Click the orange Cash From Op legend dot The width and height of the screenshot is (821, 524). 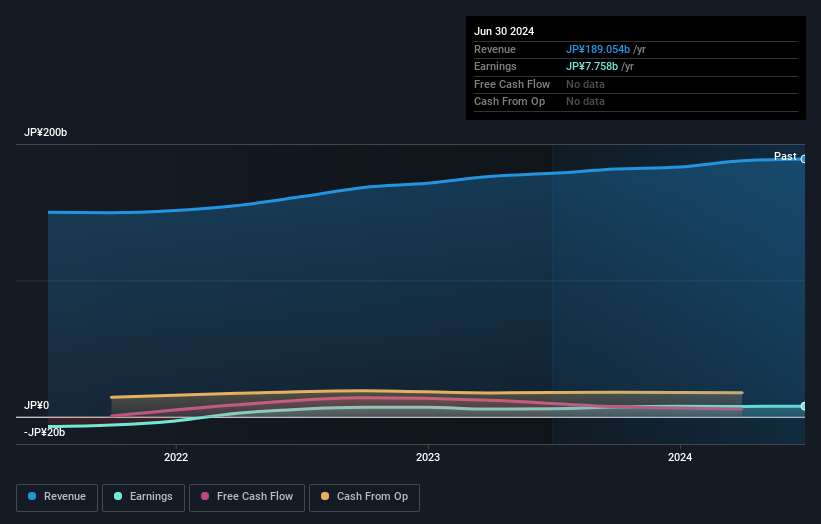(x=325, y=496)
